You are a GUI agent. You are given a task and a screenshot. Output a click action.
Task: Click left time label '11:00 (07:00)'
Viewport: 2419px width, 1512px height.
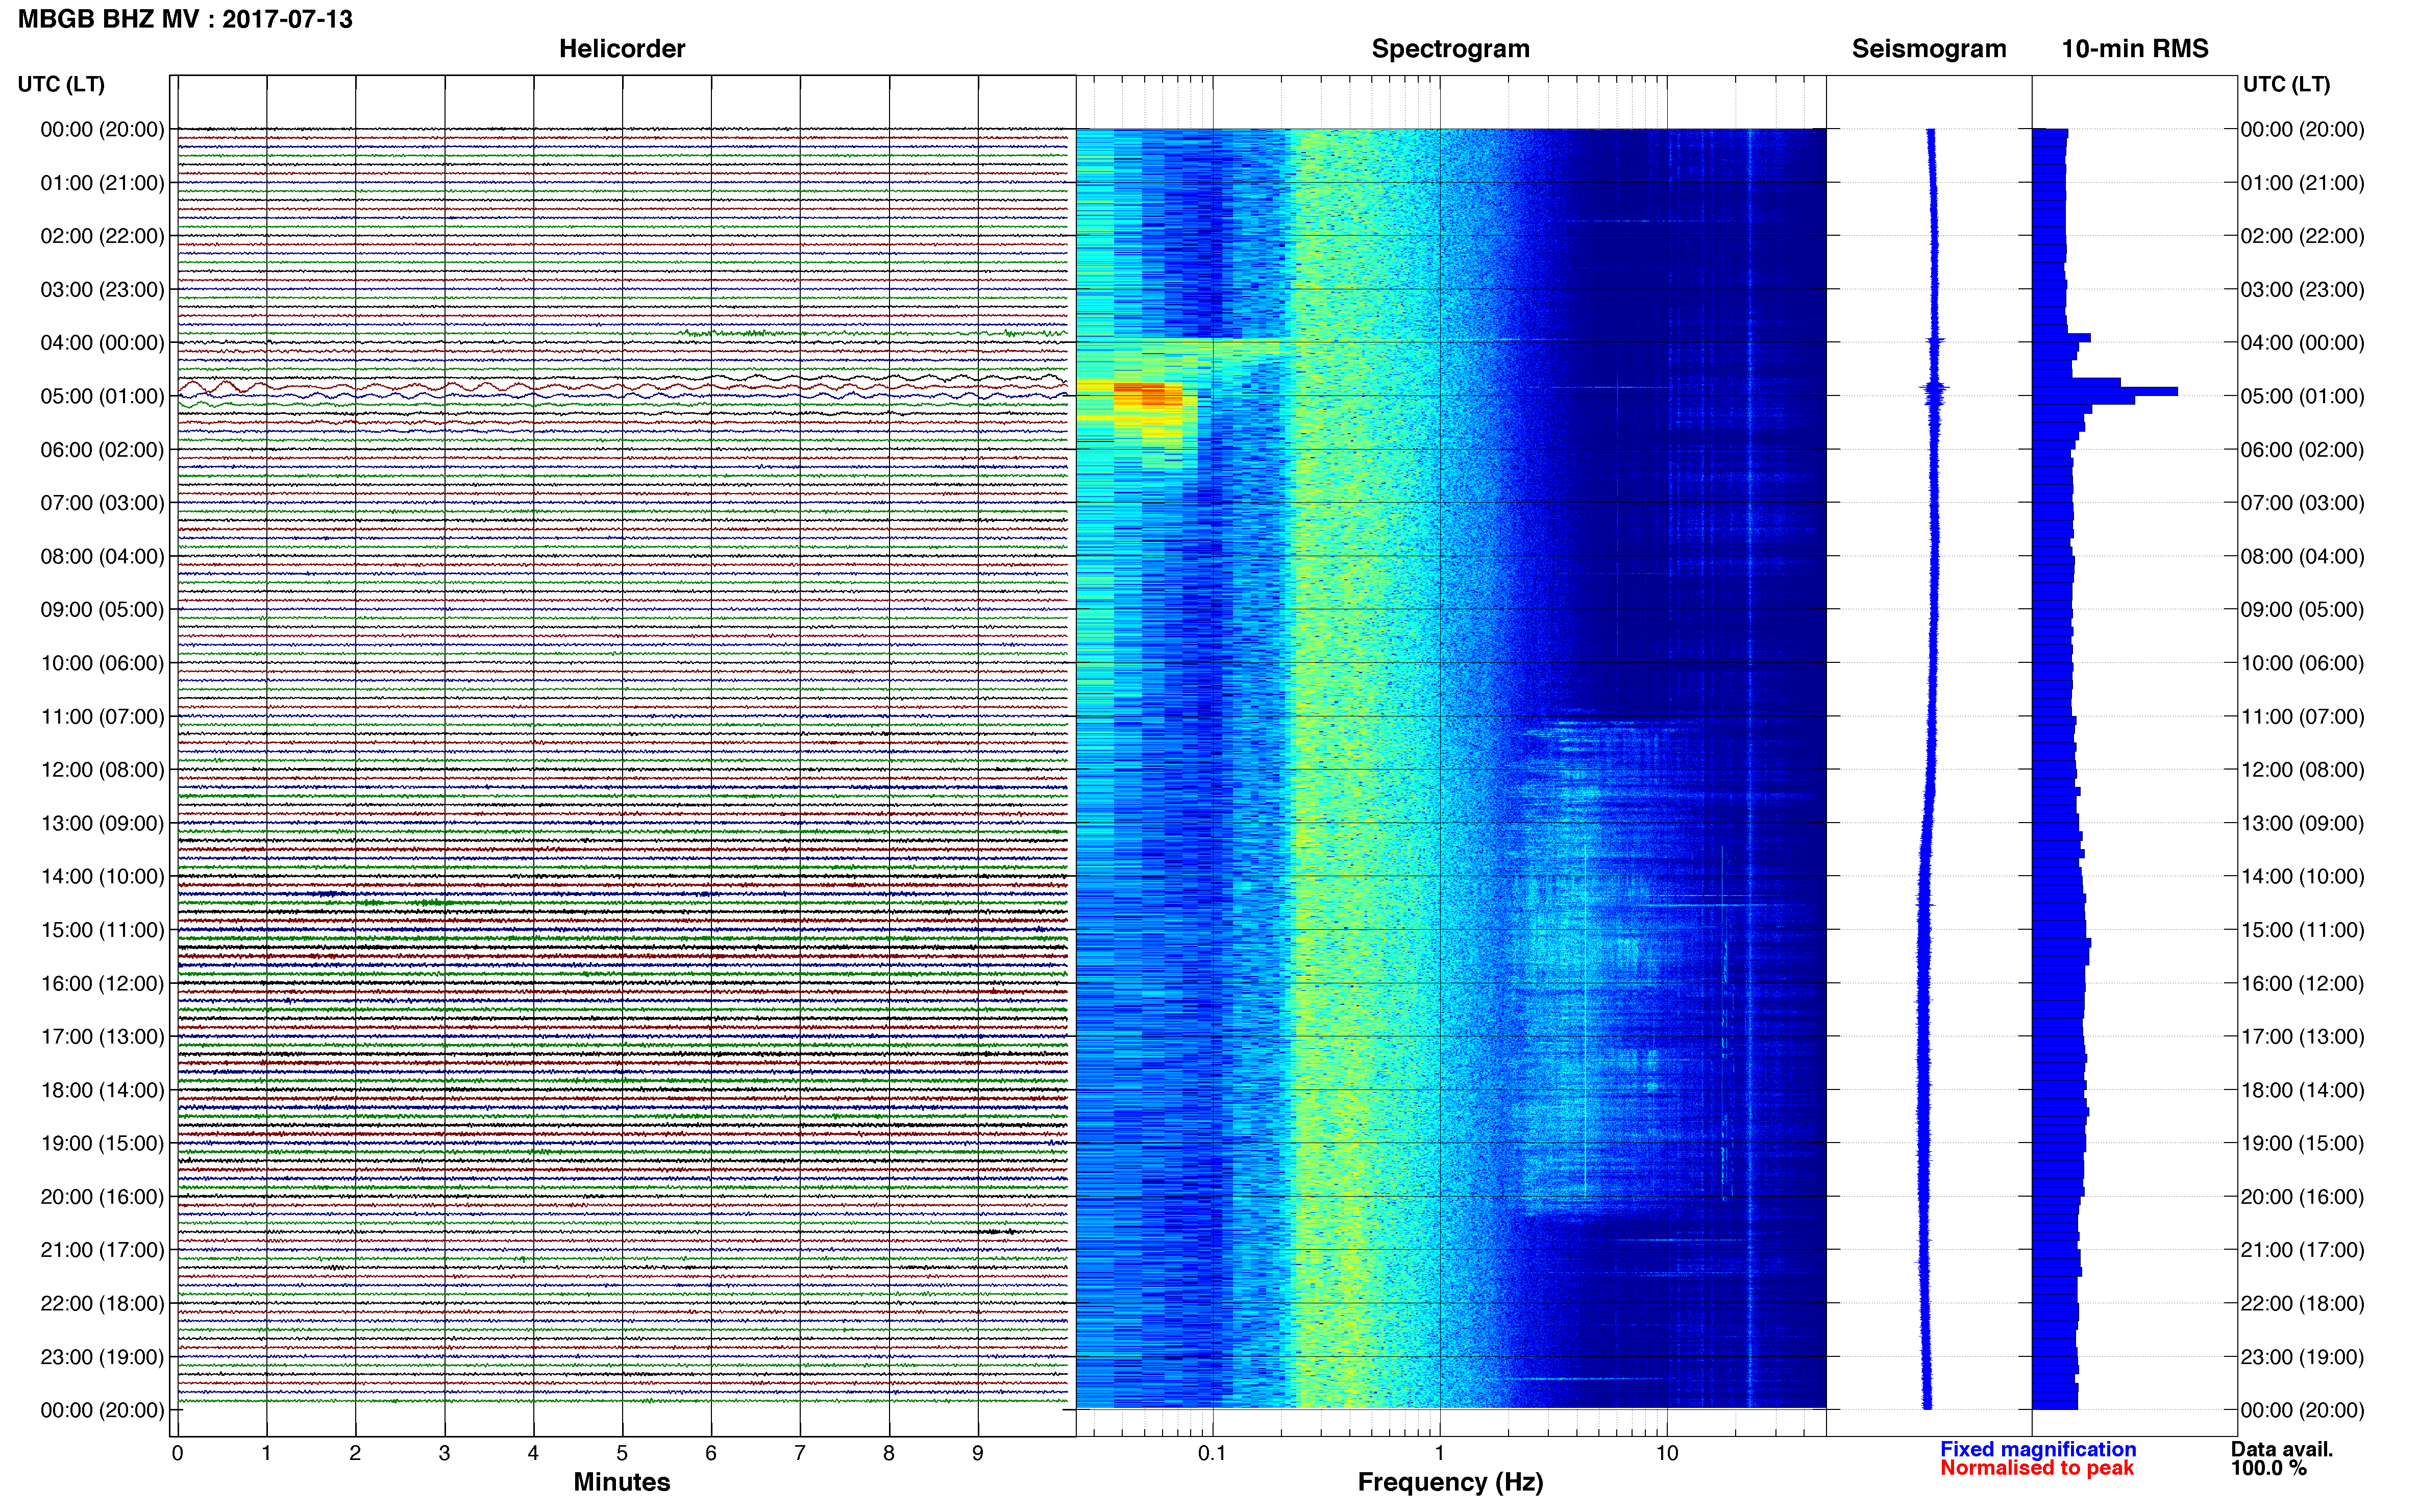click(x=102, y=716)
